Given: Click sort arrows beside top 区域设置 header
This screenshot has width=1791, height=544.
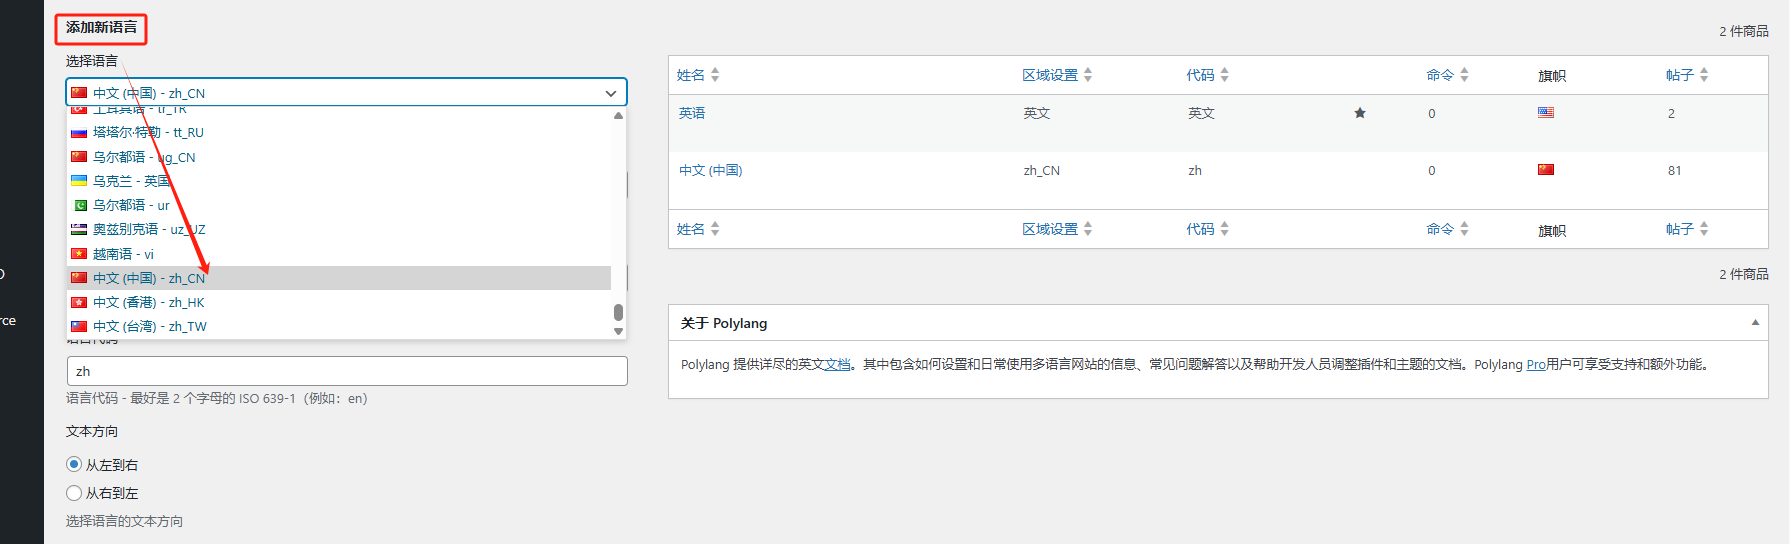Looking at the screenshot, I should pos(1088,75).
